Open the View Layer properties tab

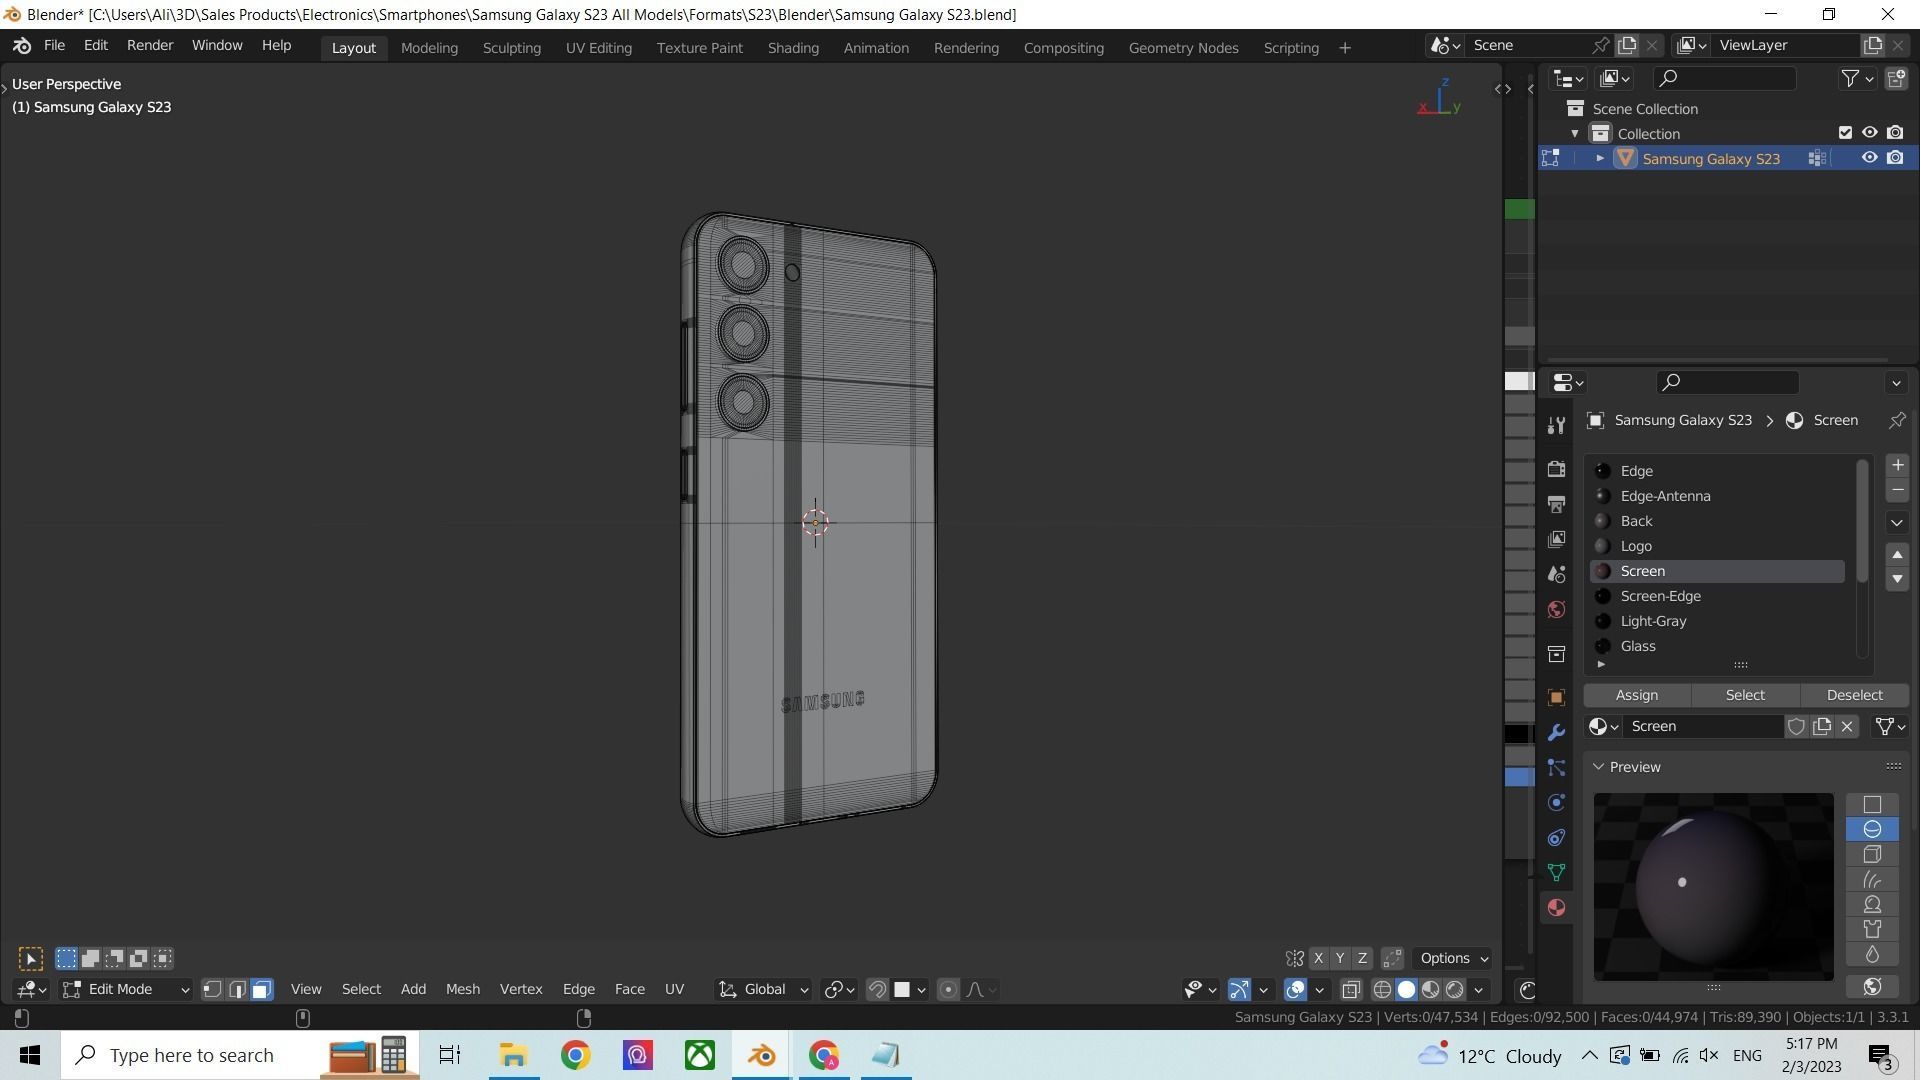[x=1556, y=539]
